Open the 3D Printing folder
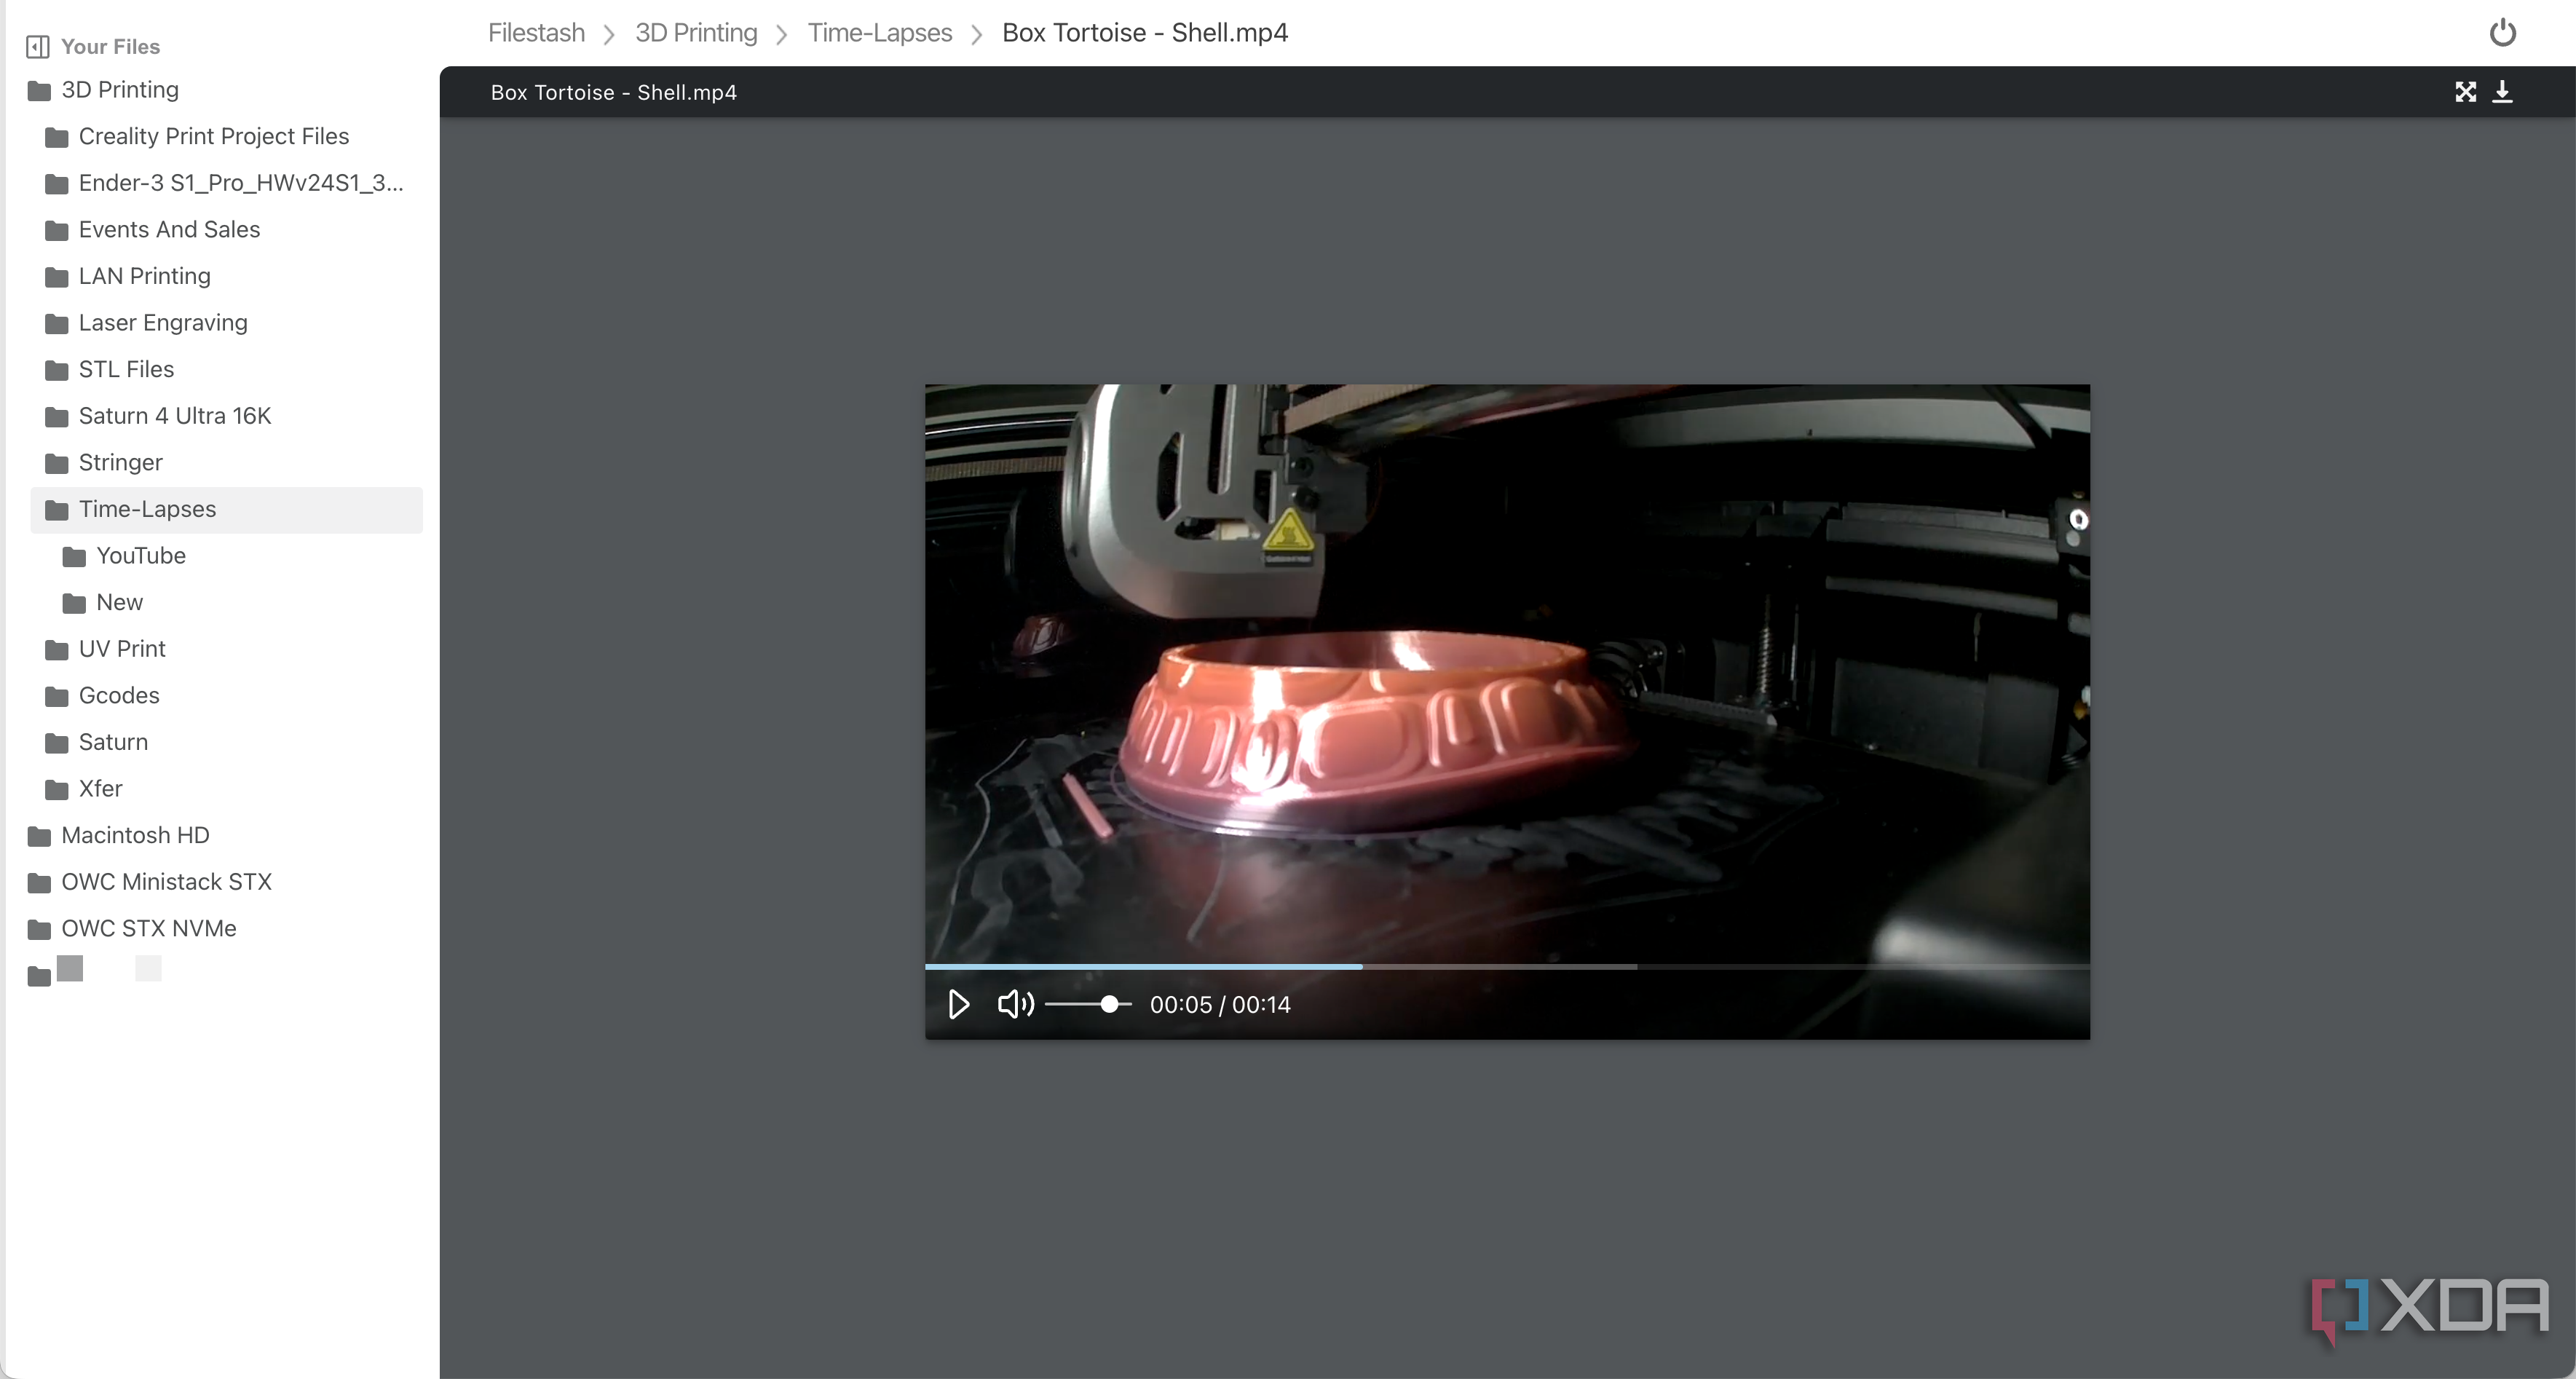The height and width of the screenshot is (1379, 2576). (120, 90)
